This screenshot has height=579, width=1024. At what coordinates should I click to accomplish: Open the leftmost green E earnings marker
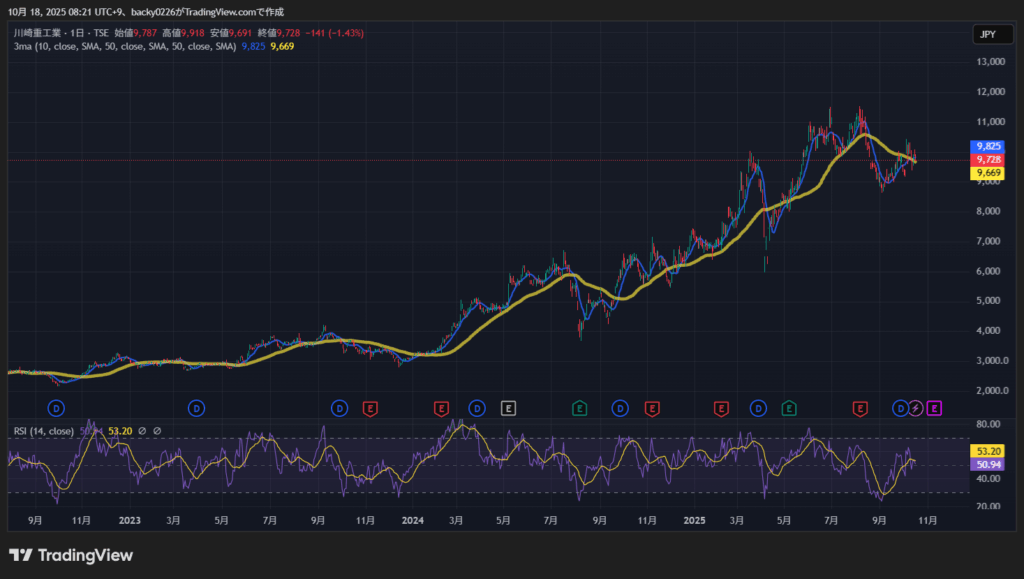pyautogui.click(x=579, y=408)
